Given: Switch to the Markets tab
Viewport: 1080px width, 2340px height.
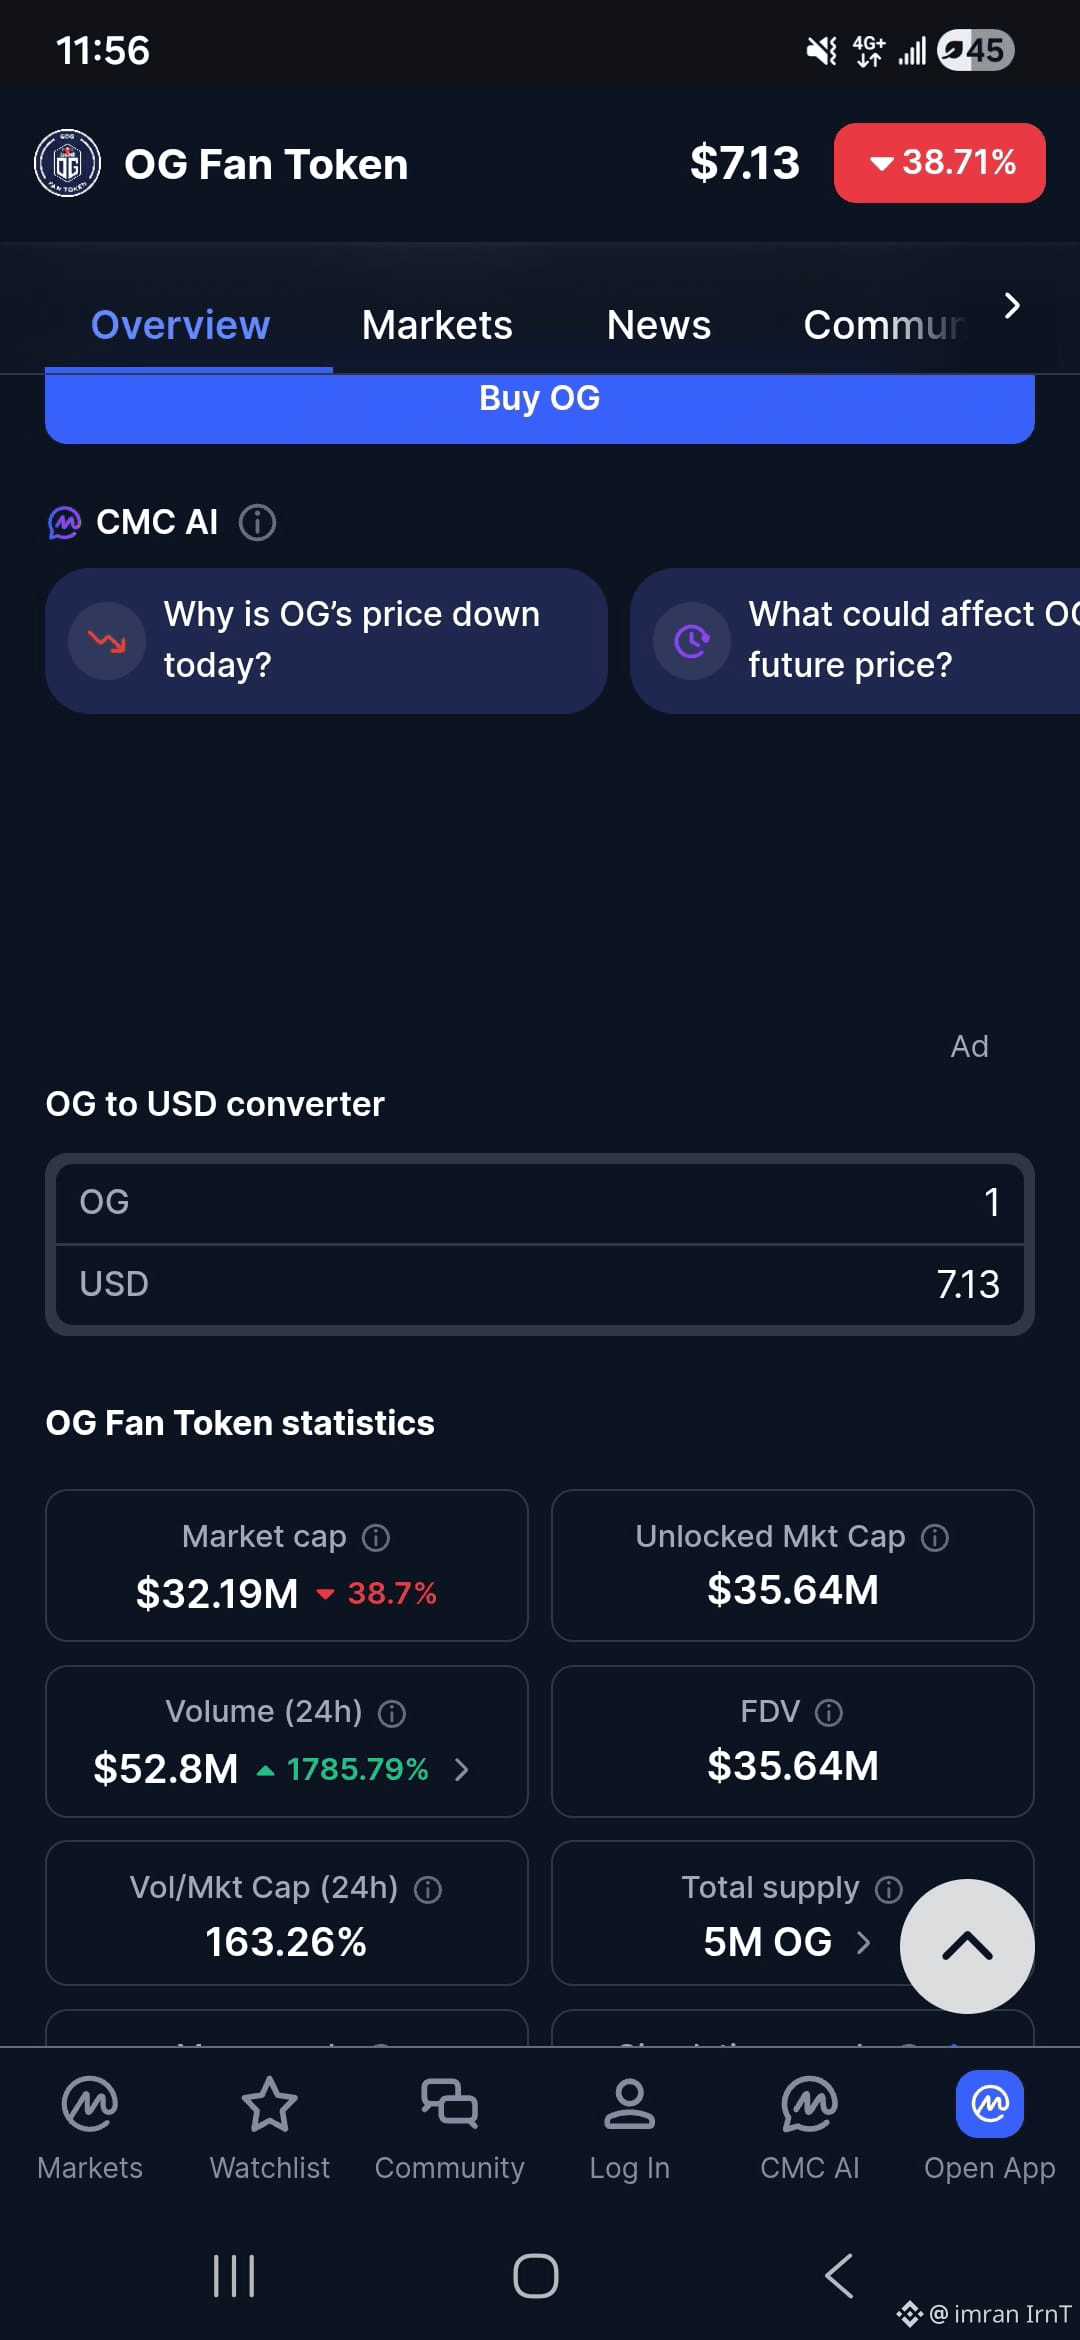Looking at the screenshot, I should pyautogui.click(x=437, y=325).
